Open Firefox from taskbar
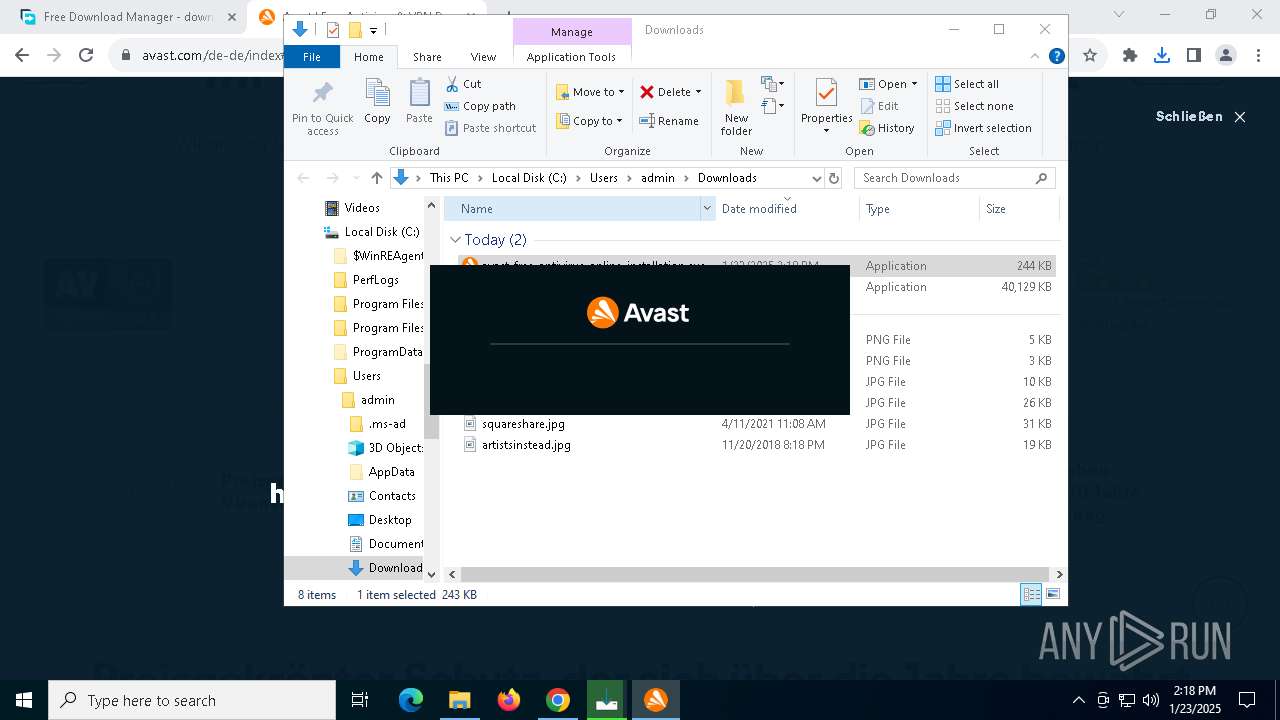This screenshot has height=720, width=1280. [x=509, y=700]
